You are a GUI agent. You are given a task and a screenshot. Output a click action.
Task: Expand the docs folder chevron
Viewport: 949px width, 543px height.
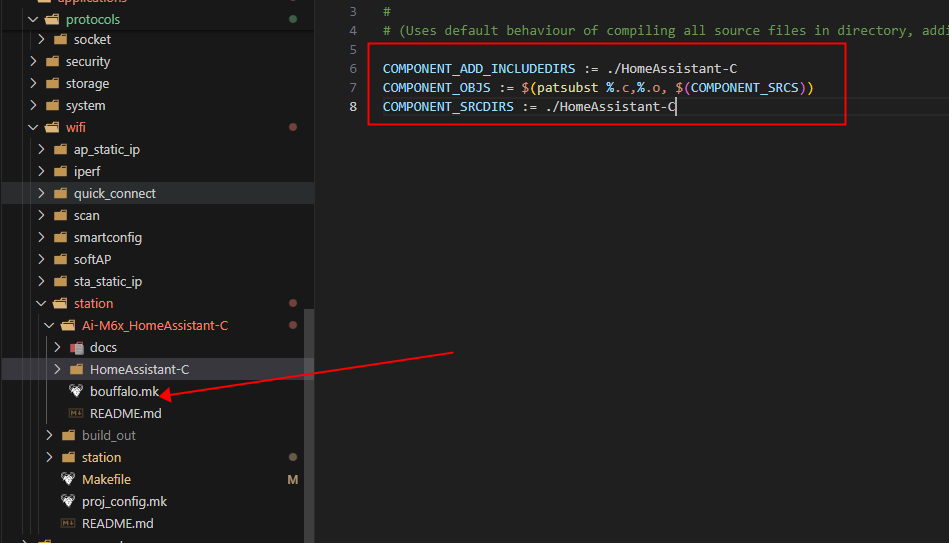point(57,347)
